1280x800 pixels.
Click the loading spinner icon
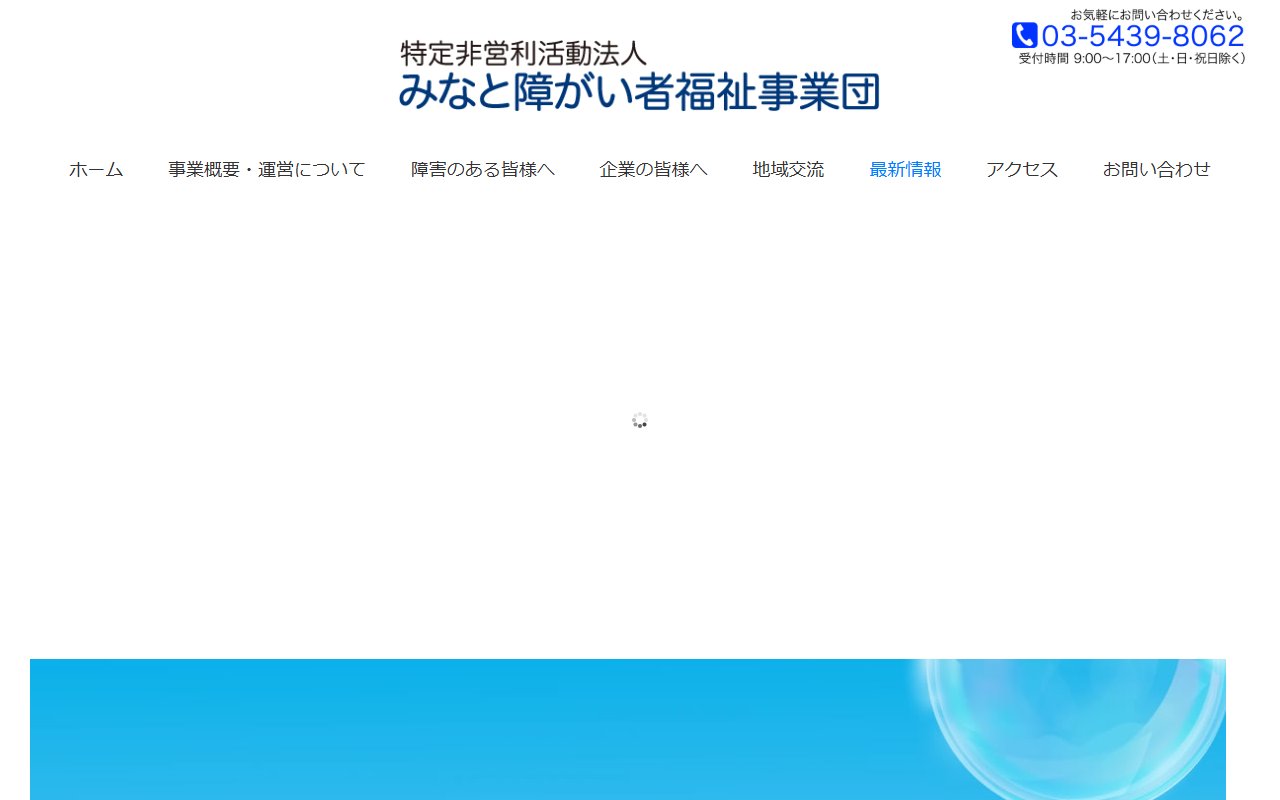point(640,420)
